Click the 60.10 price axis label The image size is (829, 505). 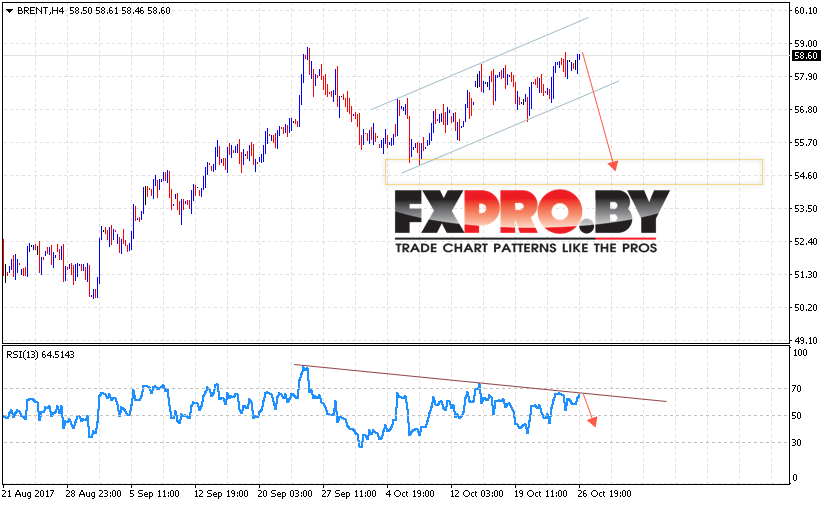pos(806,11)
